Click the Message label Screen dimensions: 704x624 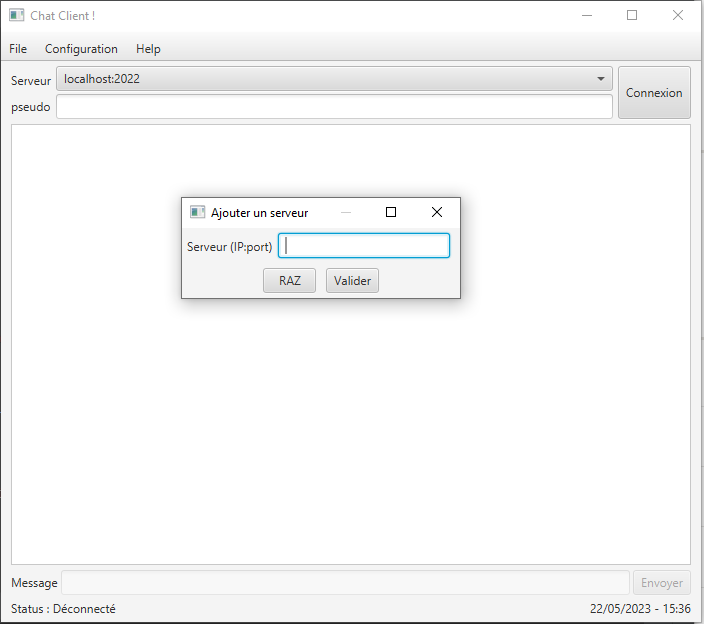(x=34, y=583)
